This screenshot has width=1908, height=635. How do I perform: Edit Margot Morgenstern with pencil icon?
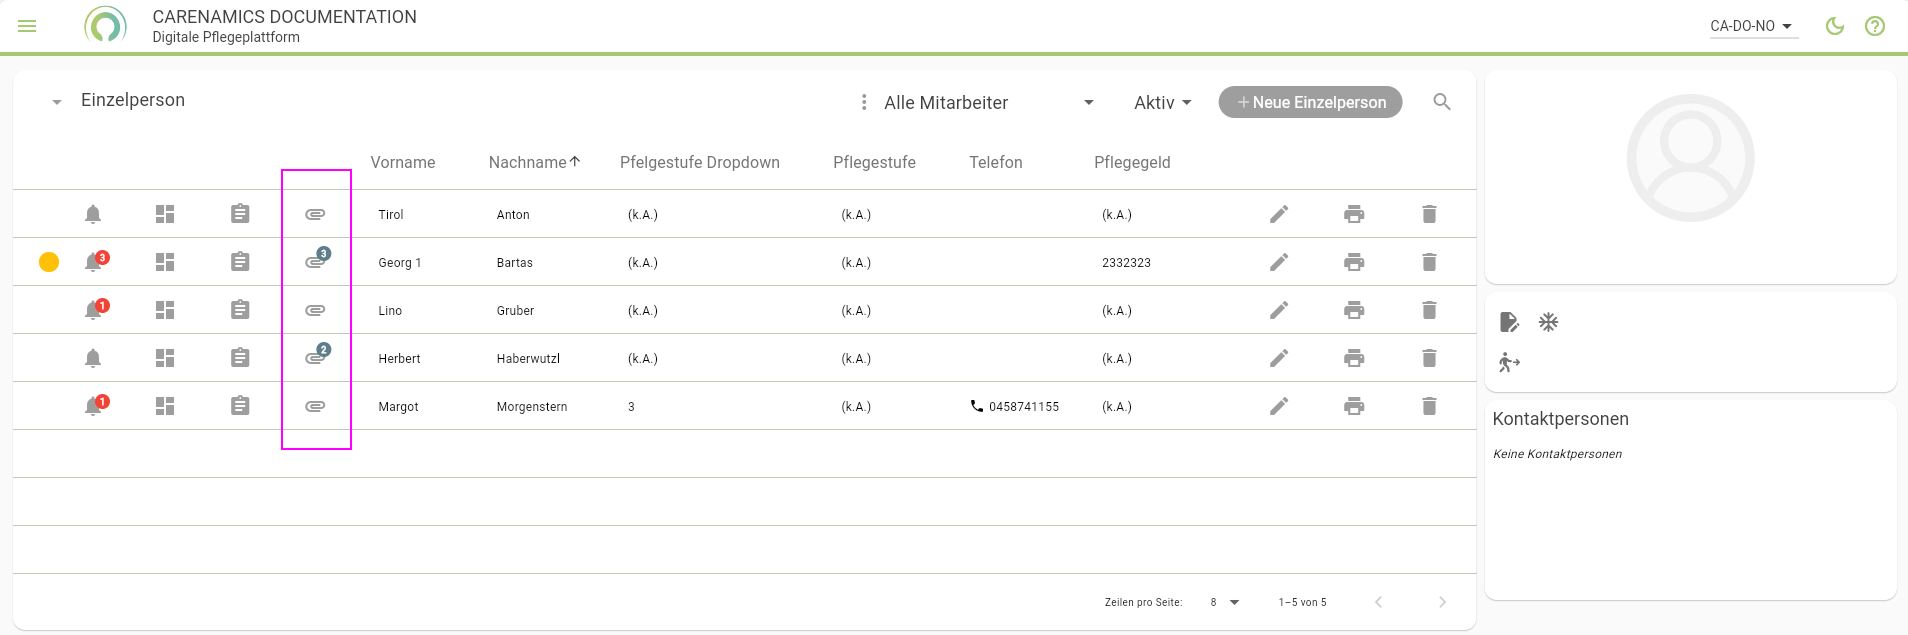[1279, 406]
